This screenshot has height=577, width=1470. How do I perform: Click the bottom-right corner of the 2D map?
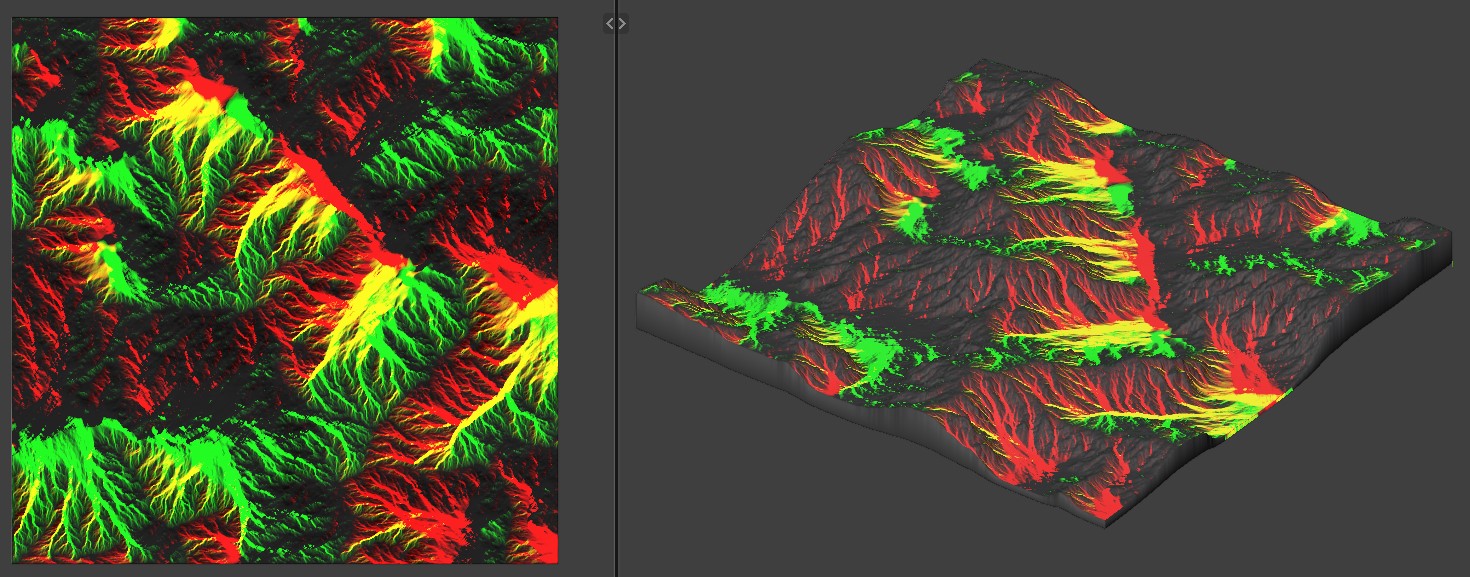(x=556, y=561)
